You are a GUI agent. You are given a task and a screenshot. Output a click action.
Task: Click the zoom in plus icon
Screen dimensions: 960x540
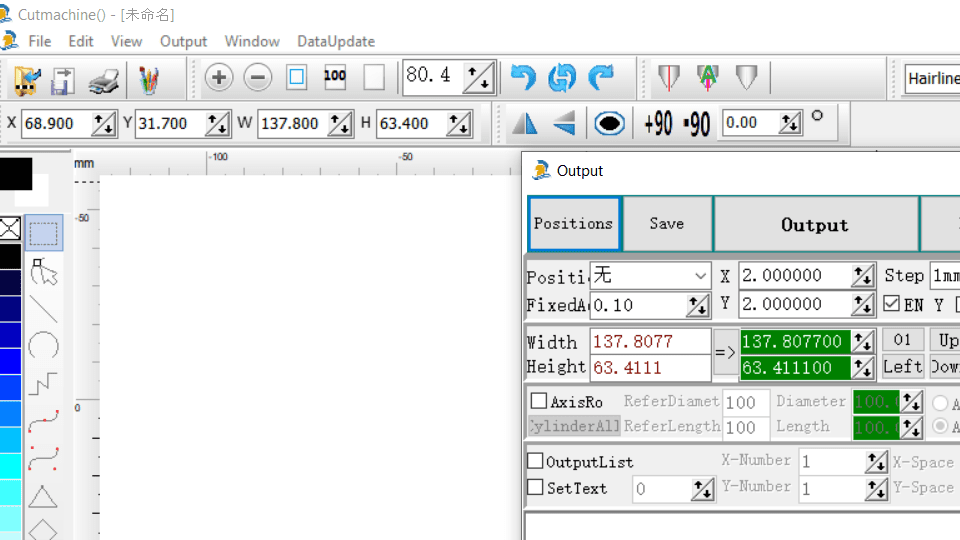pyautogui.click(x=219, y=78)
